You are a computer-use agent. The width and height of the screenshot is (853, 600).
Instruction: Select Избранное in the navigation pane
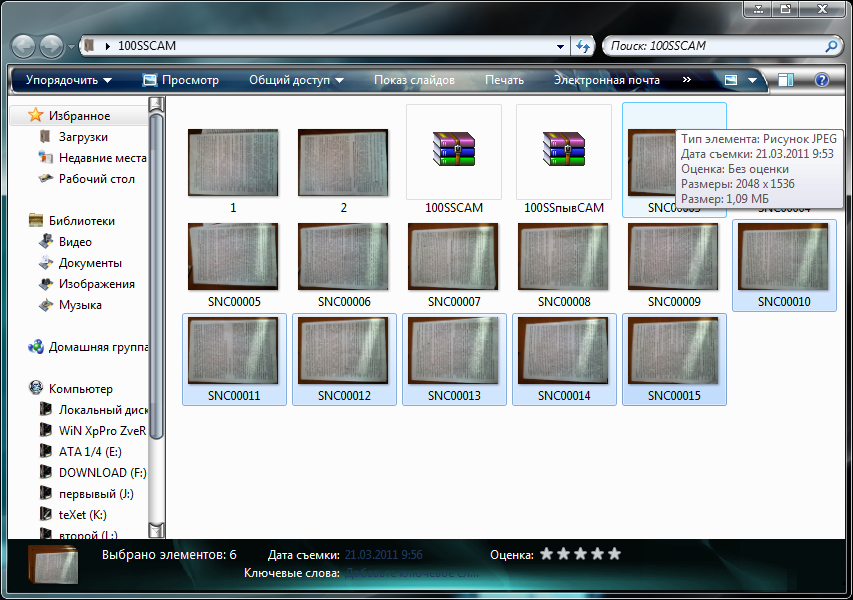(x=79, y=115)
